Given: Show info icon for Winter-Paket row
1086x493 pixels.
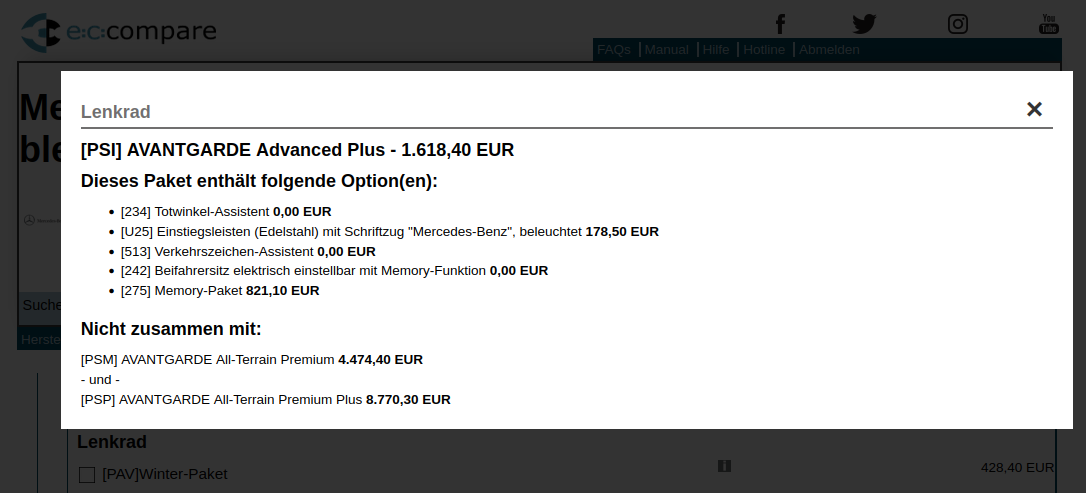Looking at the screenshot, I should point(724,466).
